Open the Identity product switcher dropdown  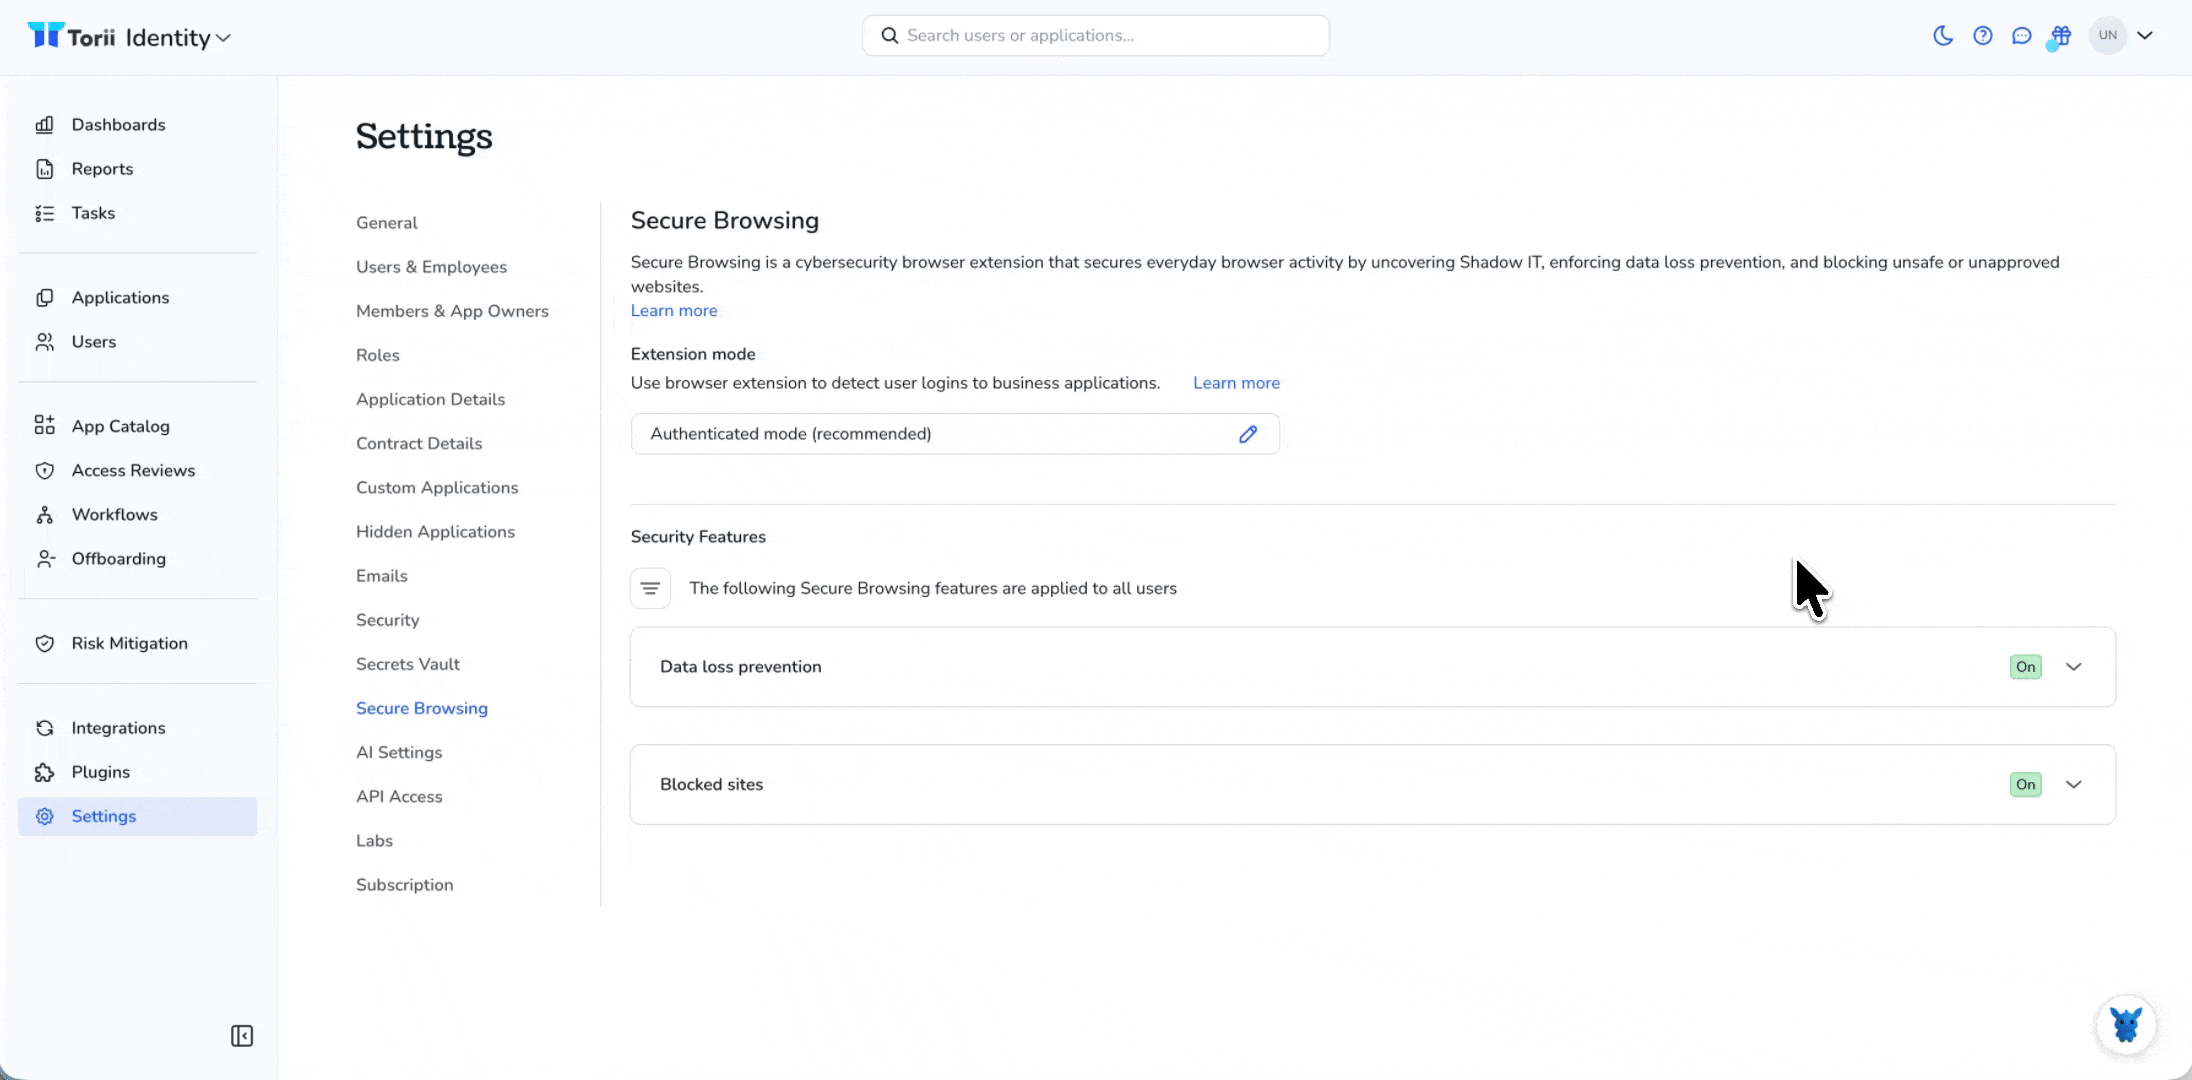click(x=178, y=38)
